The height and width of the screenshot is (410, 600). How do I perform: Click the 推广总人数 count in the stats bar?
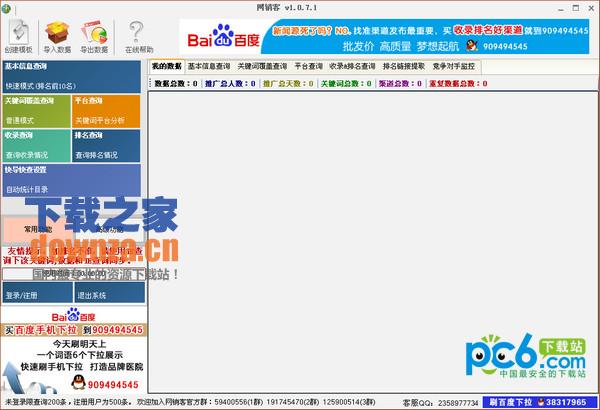pyautogui.click(x=230, y=83)
